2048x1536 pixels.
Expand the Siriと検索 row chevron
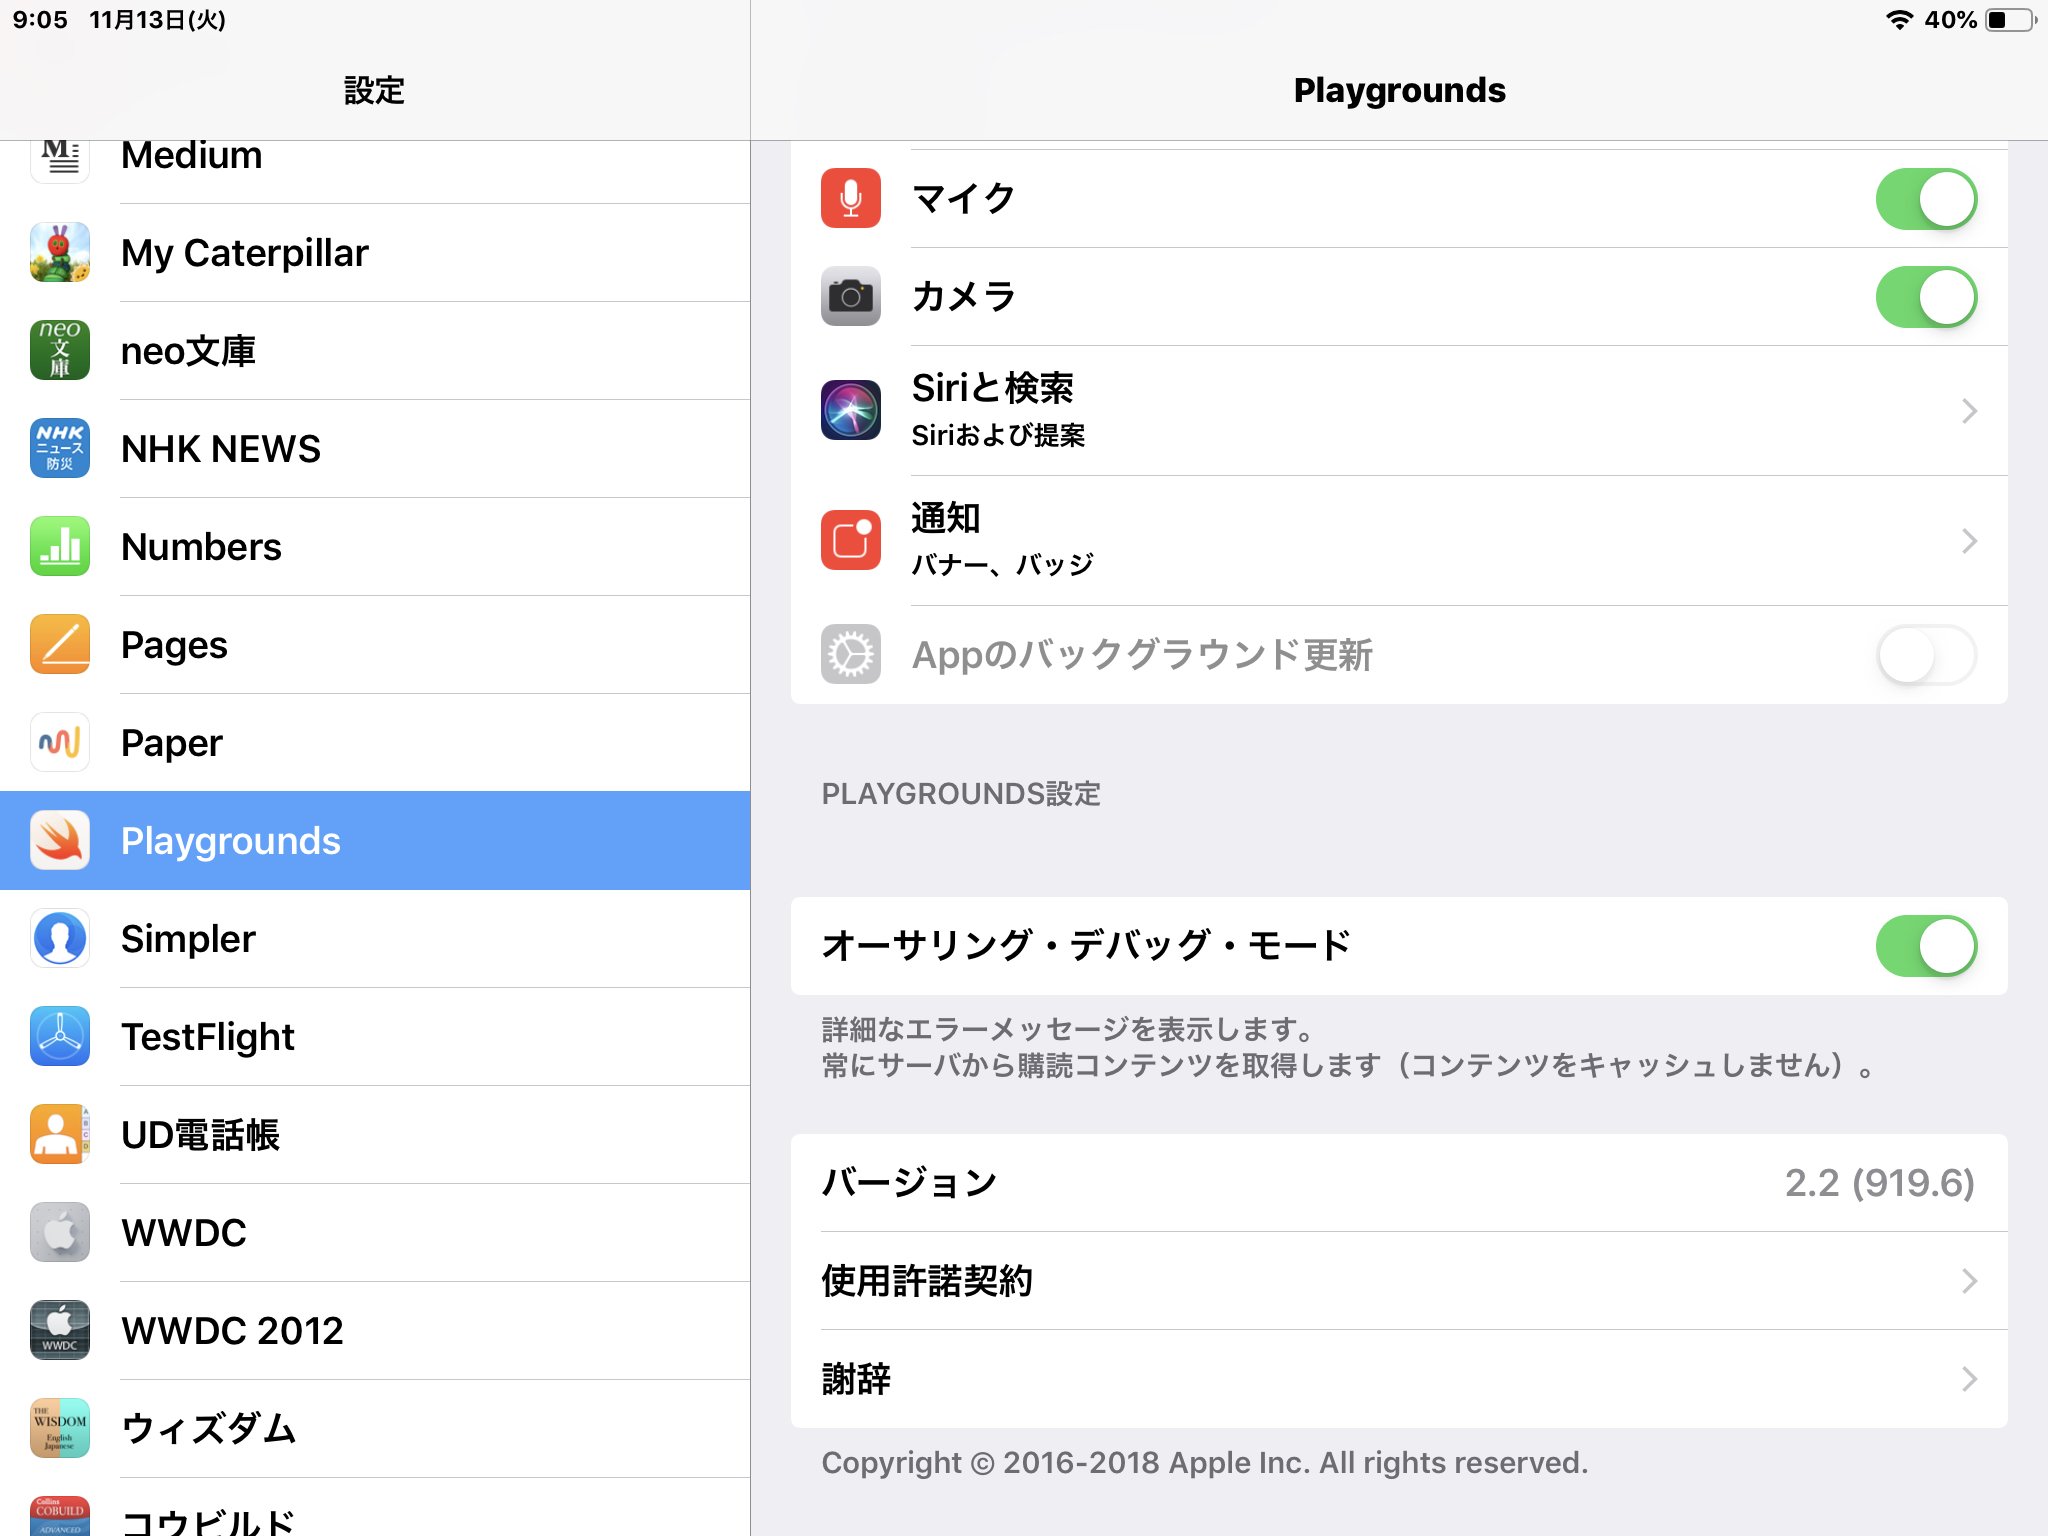pyautogui.click(x=1968, y=411)
